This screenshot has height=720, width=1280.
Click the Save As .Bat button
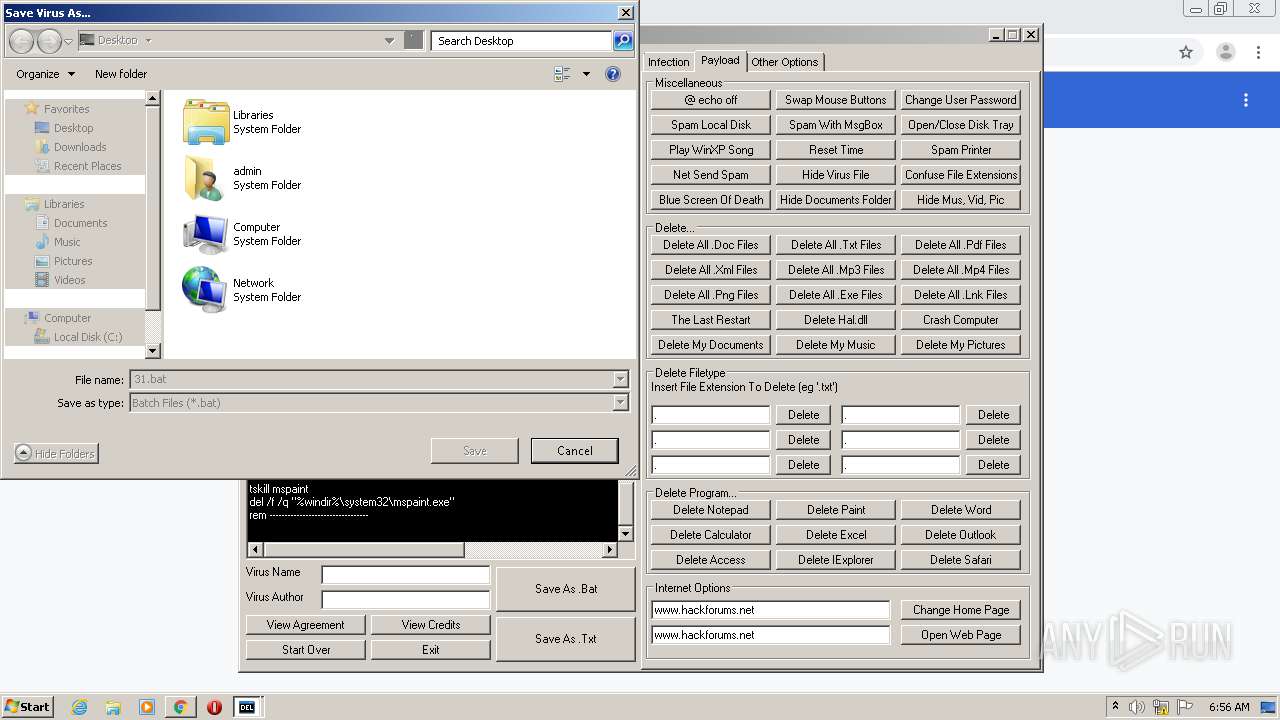point(566,589)
